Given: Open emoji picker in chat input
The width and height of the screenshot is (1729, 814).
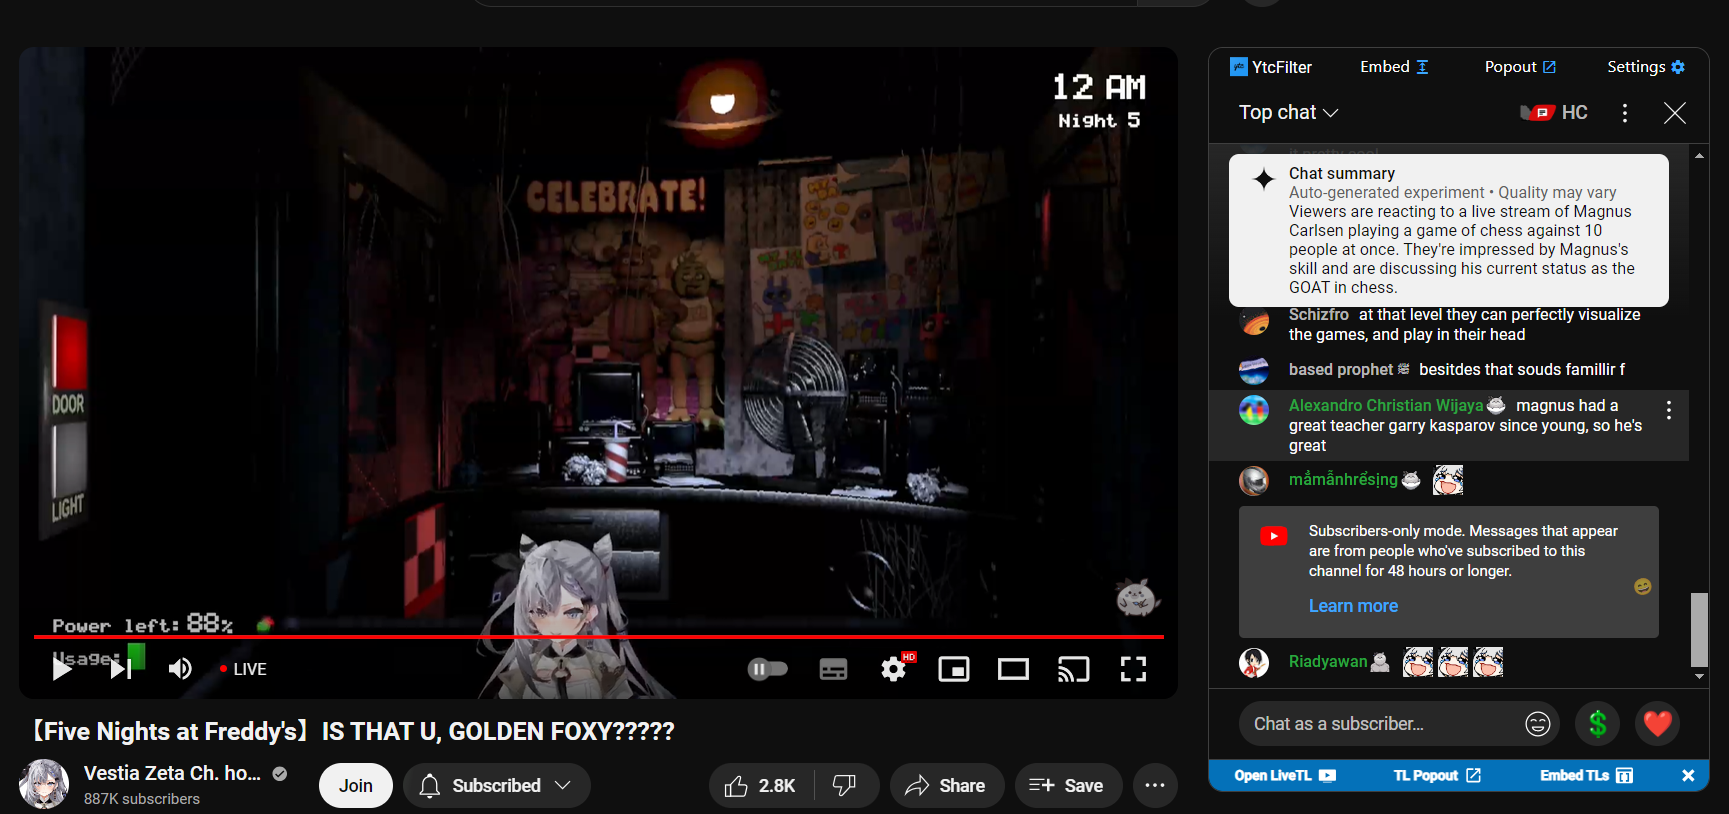Looking at the screenshot, I should (x=1537, y=724).
